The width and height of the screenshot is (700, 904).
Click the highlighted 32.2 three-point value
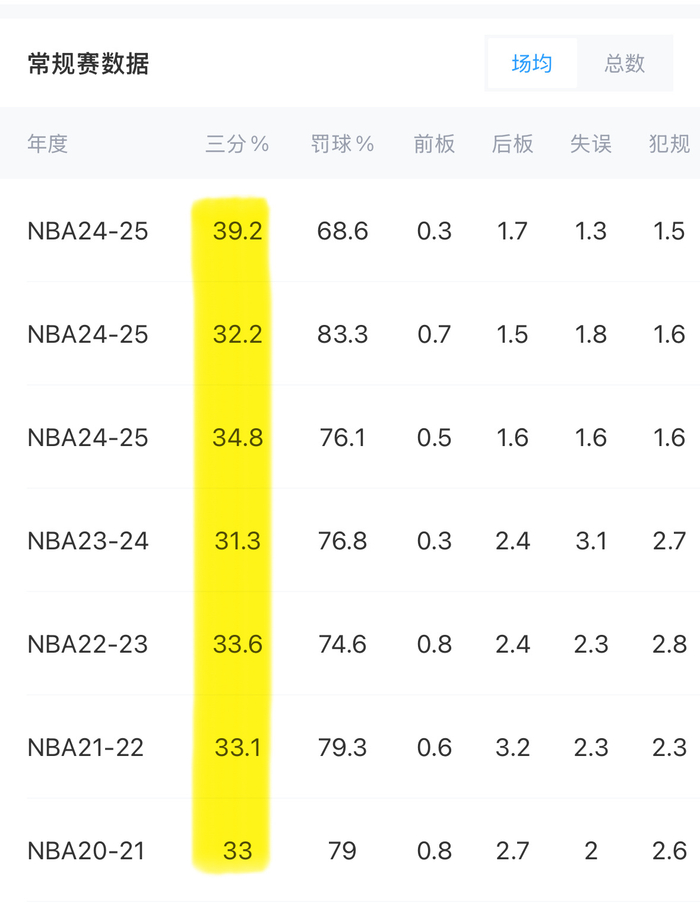(x=237, y=334)
